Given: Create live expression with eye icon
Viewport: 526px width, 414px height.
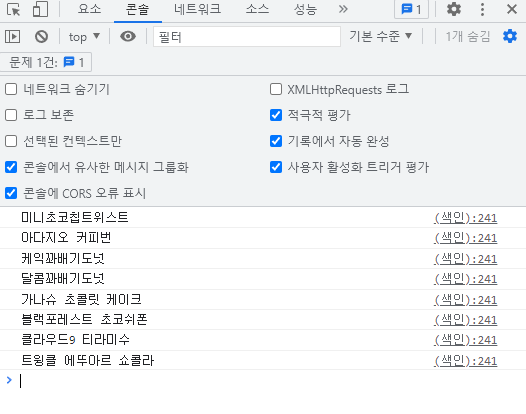Looking at the screenshot, I should click(128, 36).
